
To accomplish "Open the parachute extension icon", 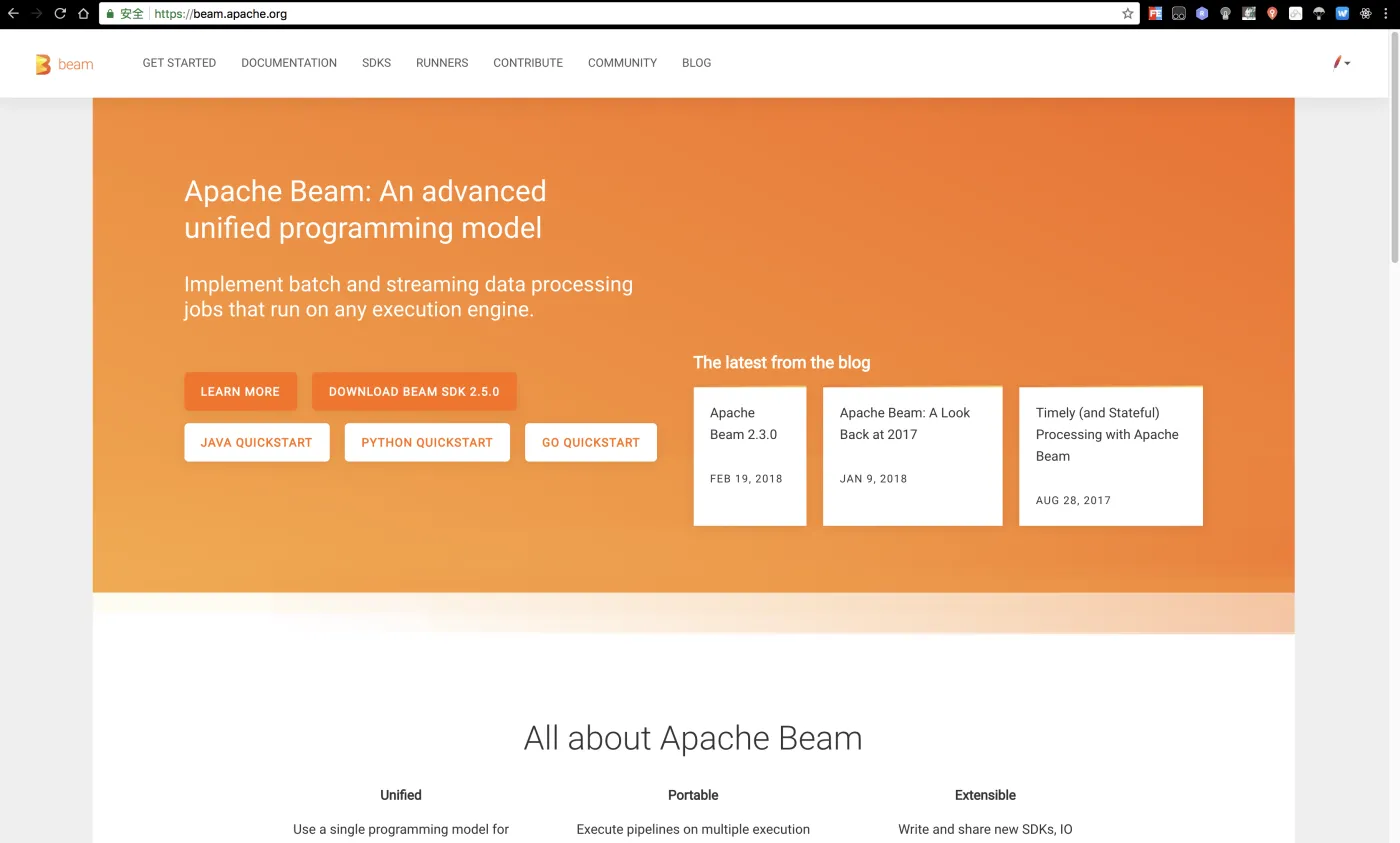I will [x=1319, y=14].
